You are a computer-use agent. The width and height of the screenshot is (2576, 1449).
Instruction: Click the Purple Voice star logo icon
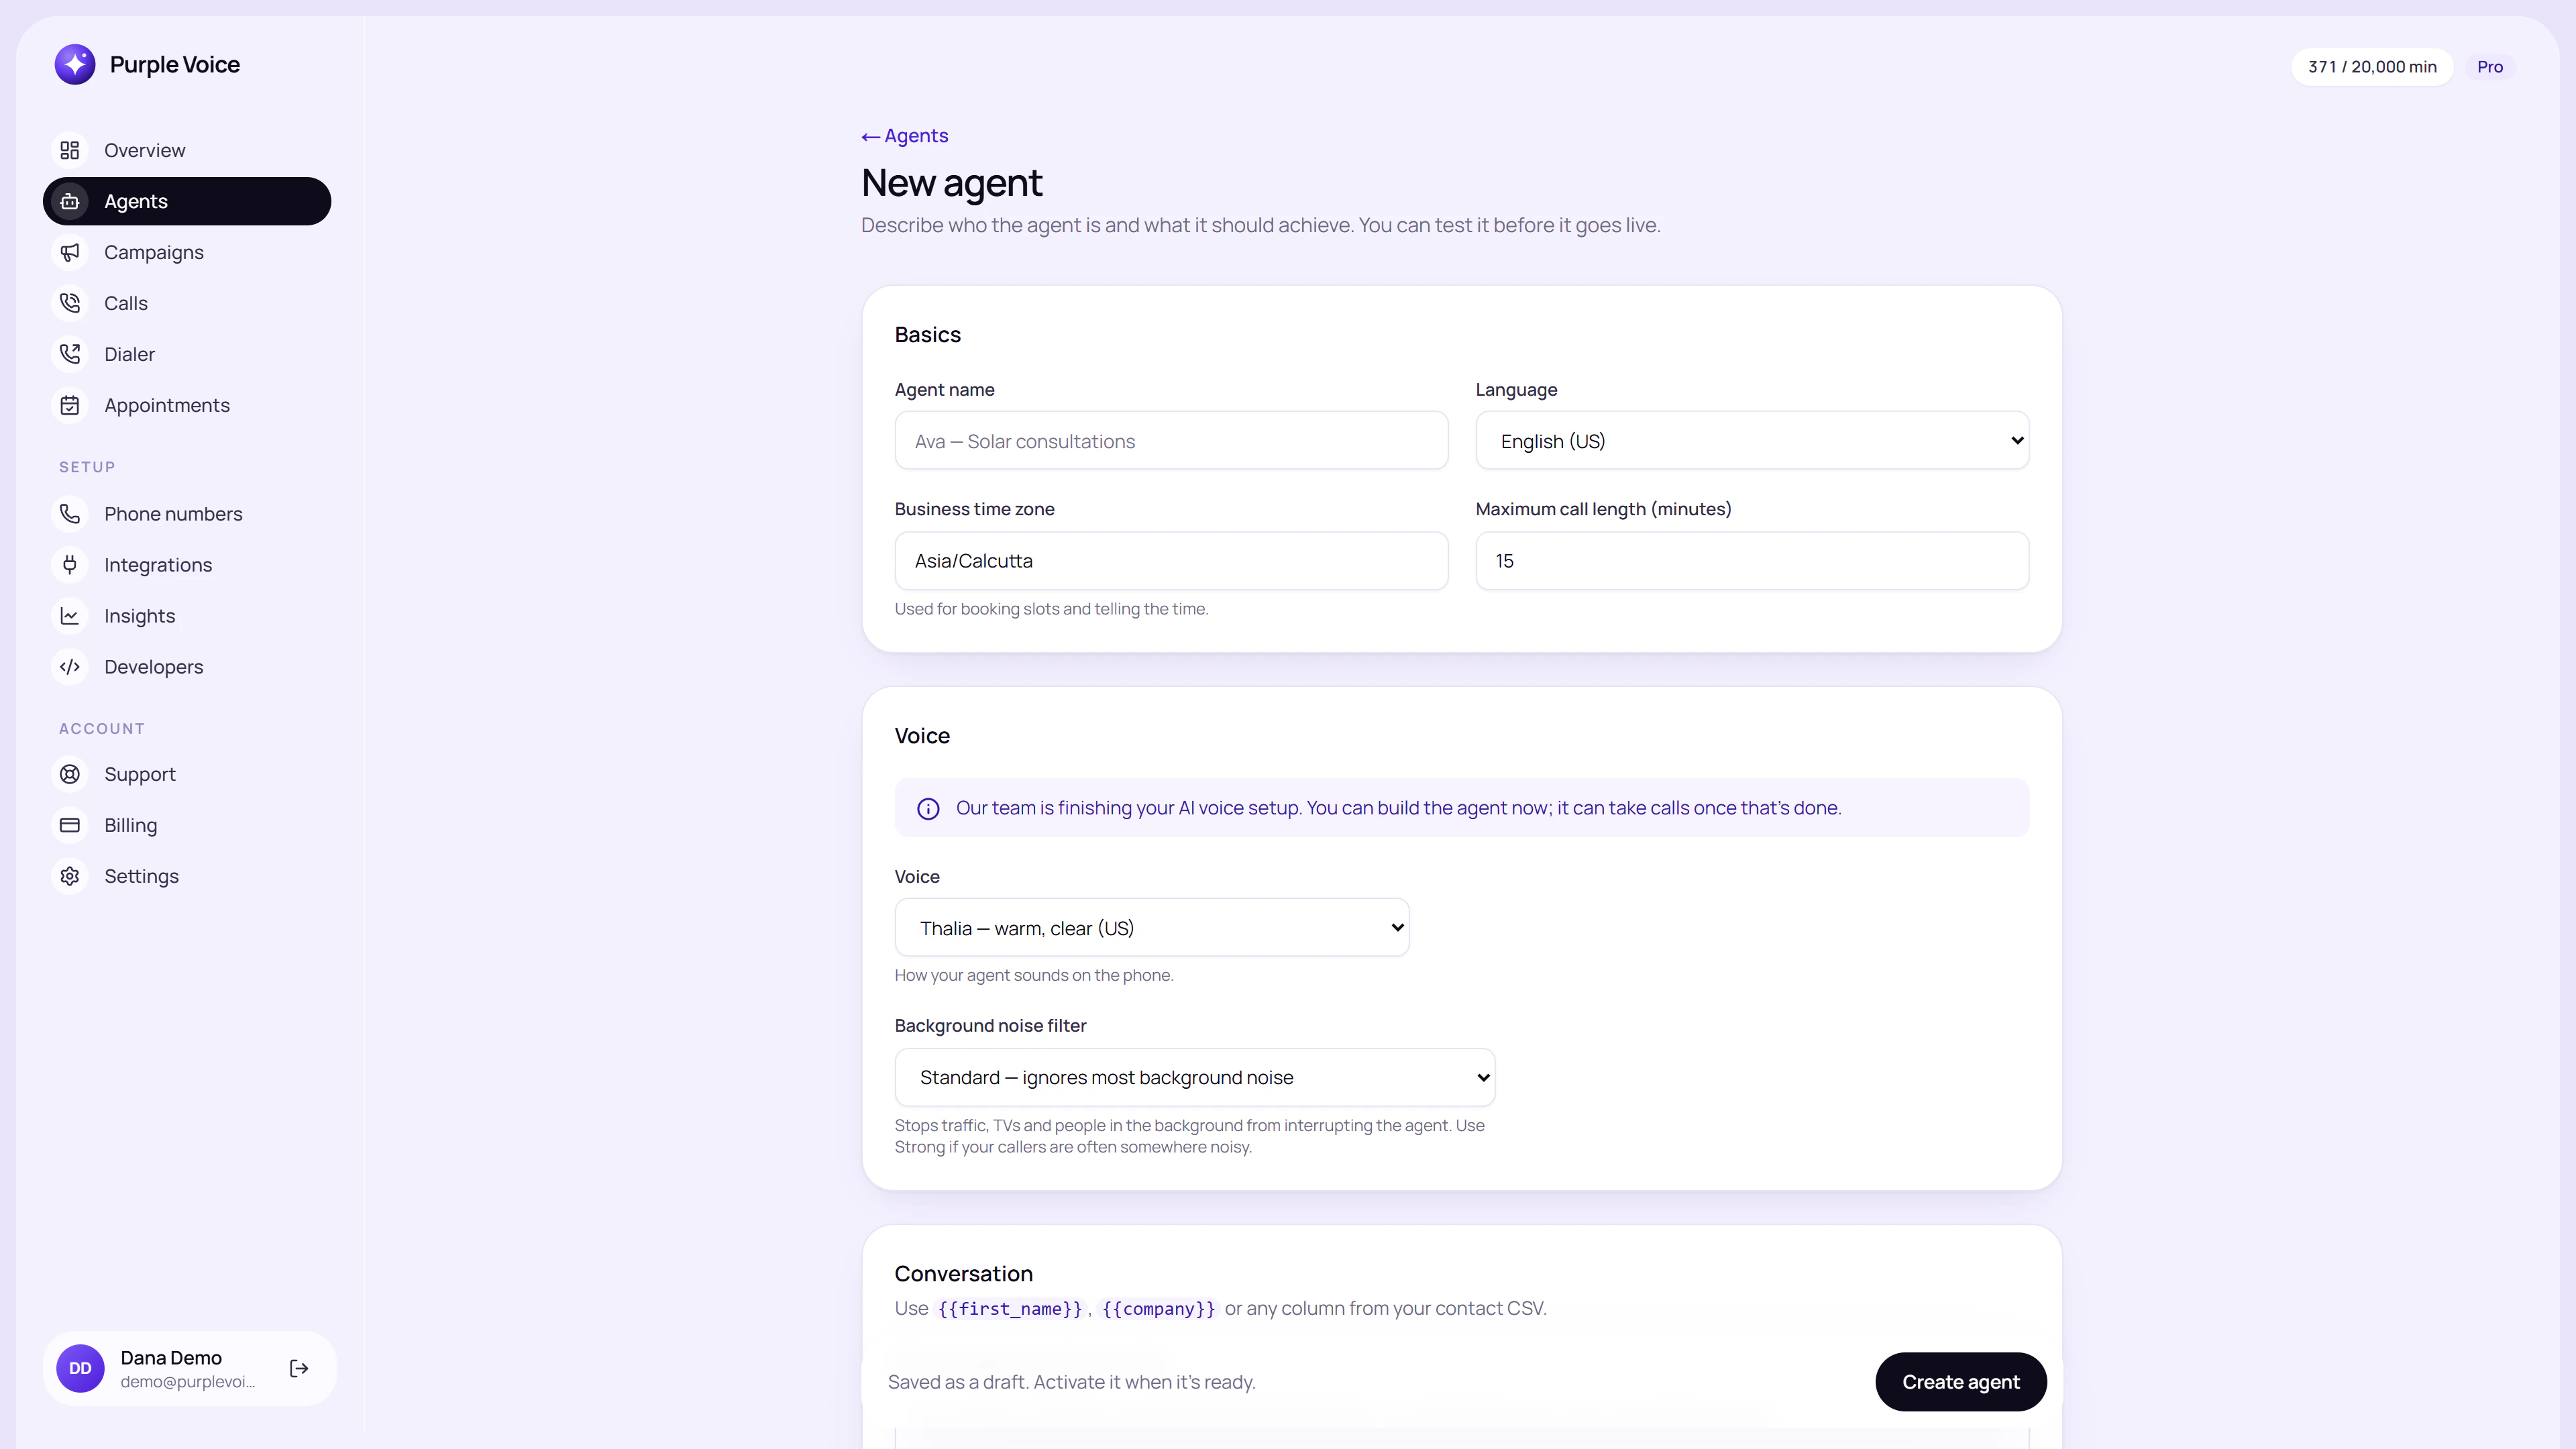(75, 65)
